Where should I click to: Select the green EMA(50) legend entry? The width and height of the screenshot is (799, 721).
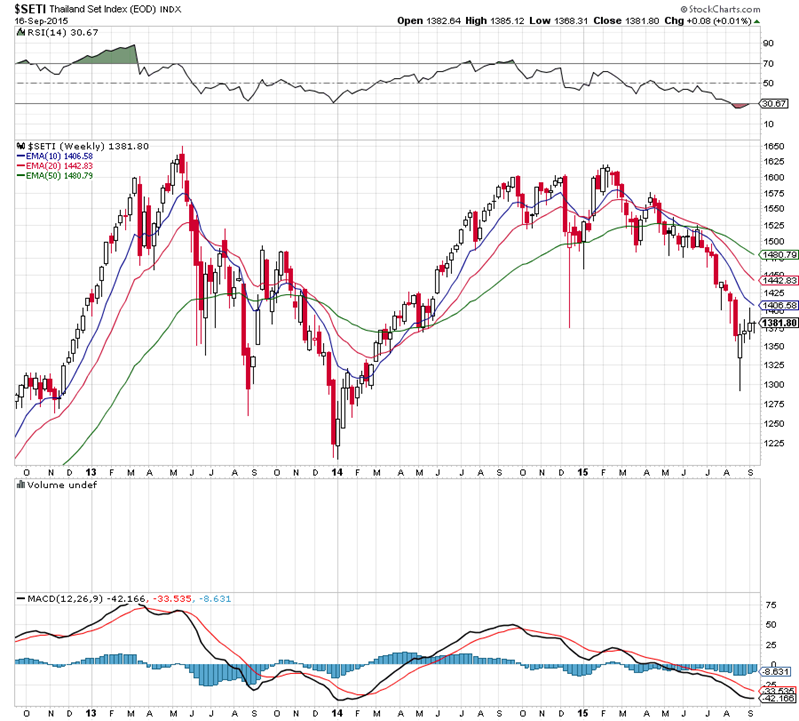pos(58,176)
